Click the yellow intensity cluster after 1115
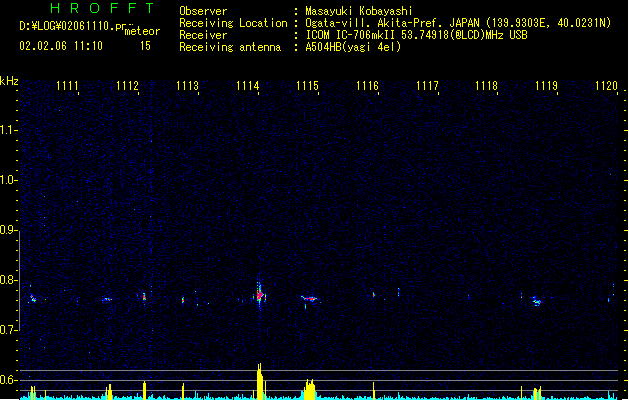This screenshot has height=400, width=629. click(x=309, y=389)
